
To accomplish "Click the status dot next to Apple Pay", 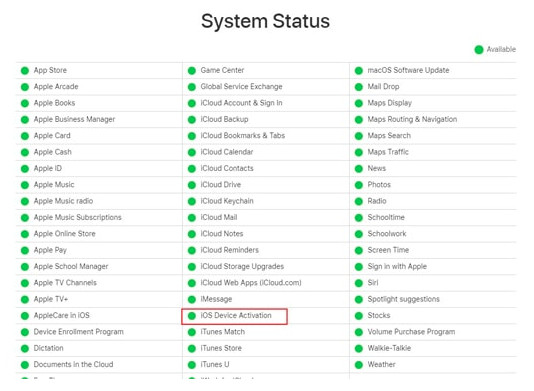I will point(25,250).
